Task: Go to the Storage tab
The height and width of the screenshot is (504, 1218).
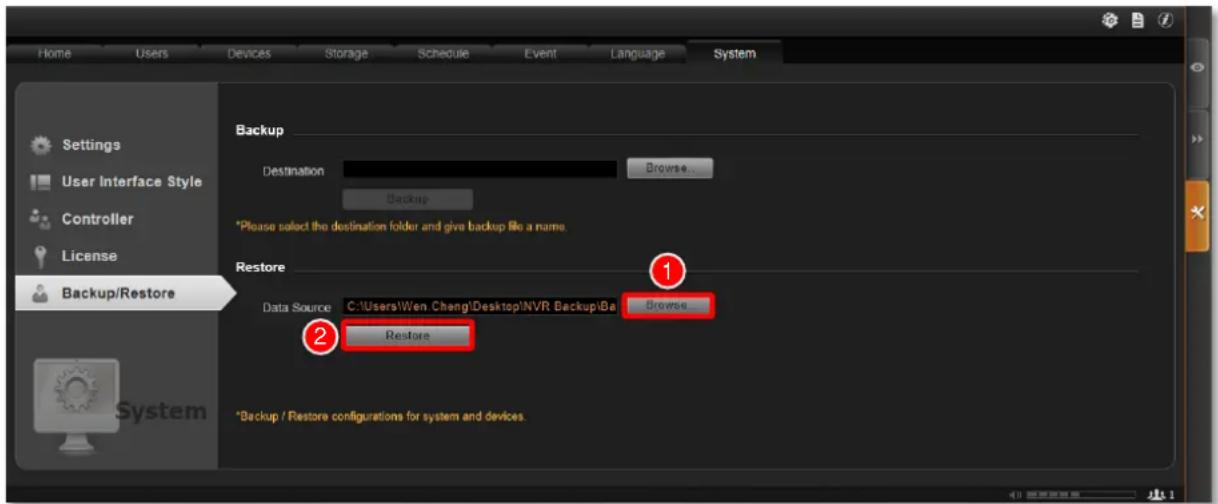Action: (x=346, y=54)
